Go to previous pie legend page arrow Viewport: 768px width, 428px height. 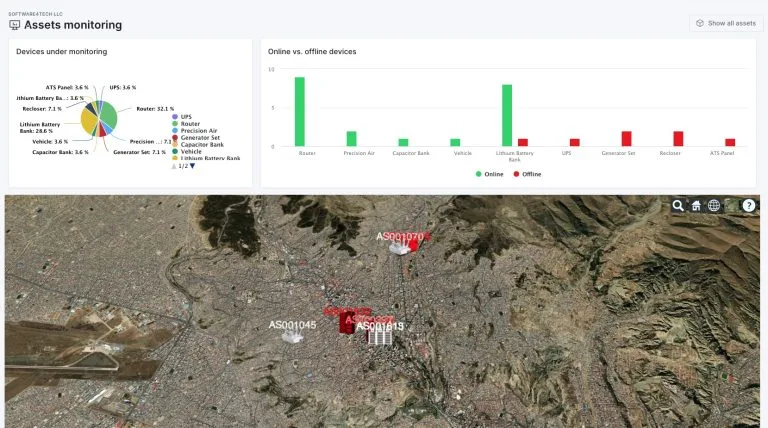[x=173, y=166]
